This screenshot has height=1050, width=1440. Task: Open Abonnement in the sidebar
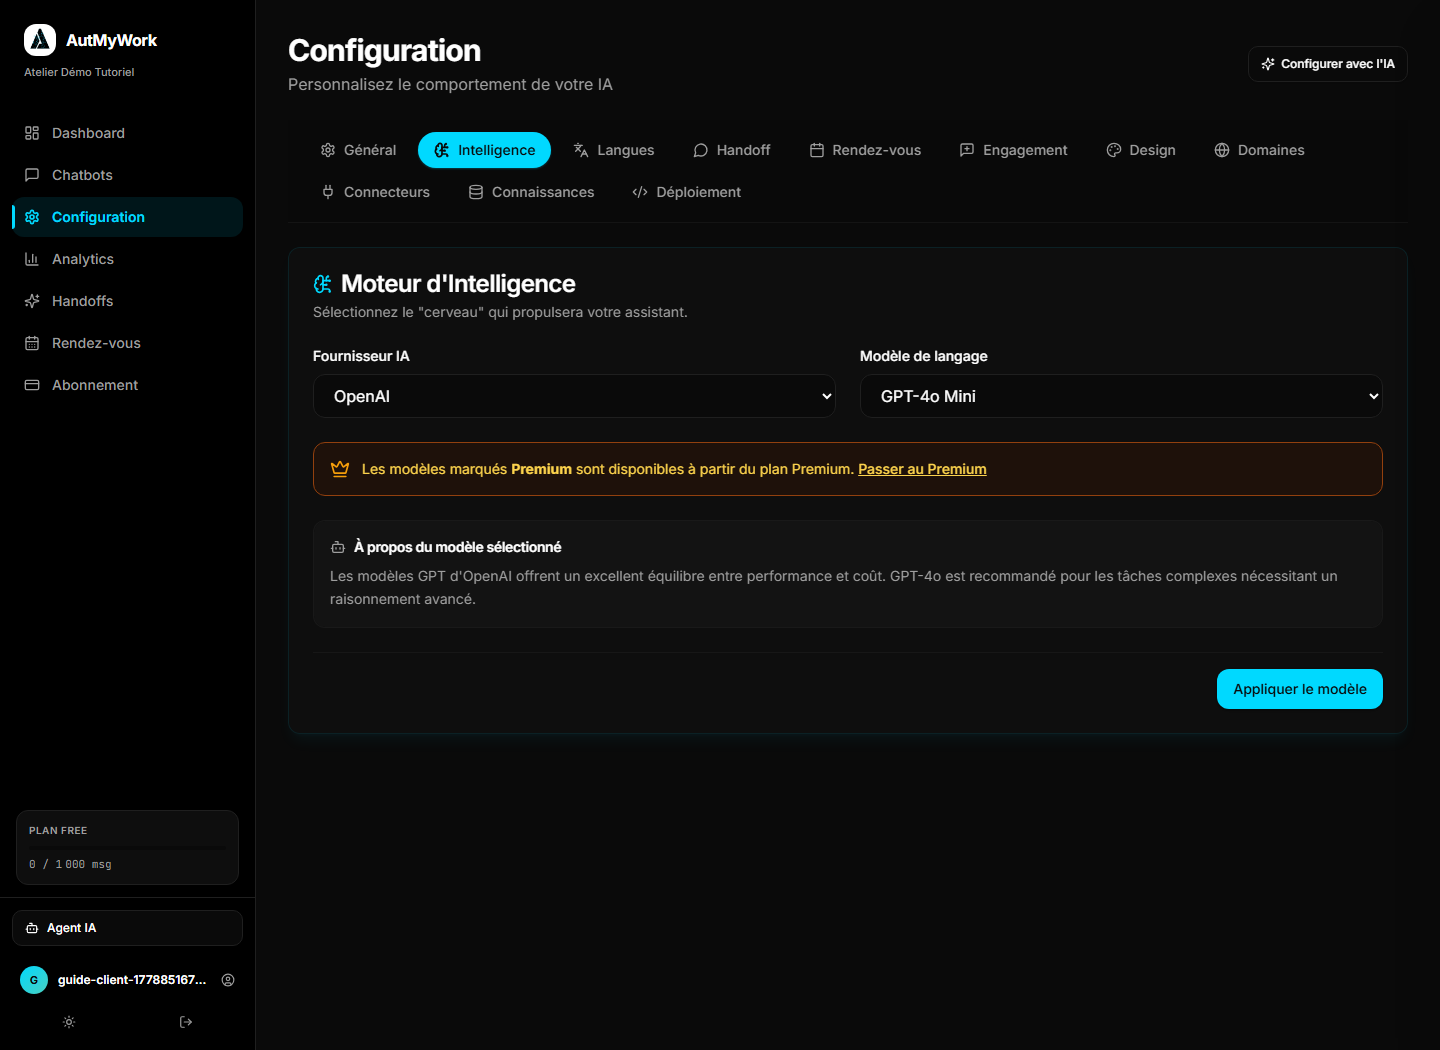(127, 385)
